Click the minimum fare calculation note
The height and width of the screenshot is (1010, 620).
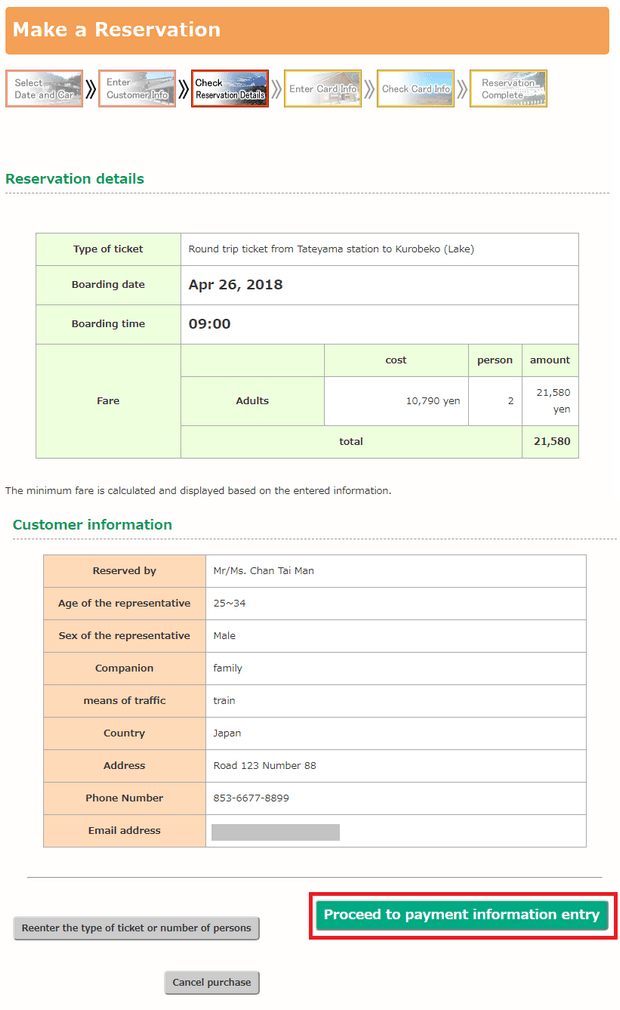pyautogui.click(x=198, y=491)
